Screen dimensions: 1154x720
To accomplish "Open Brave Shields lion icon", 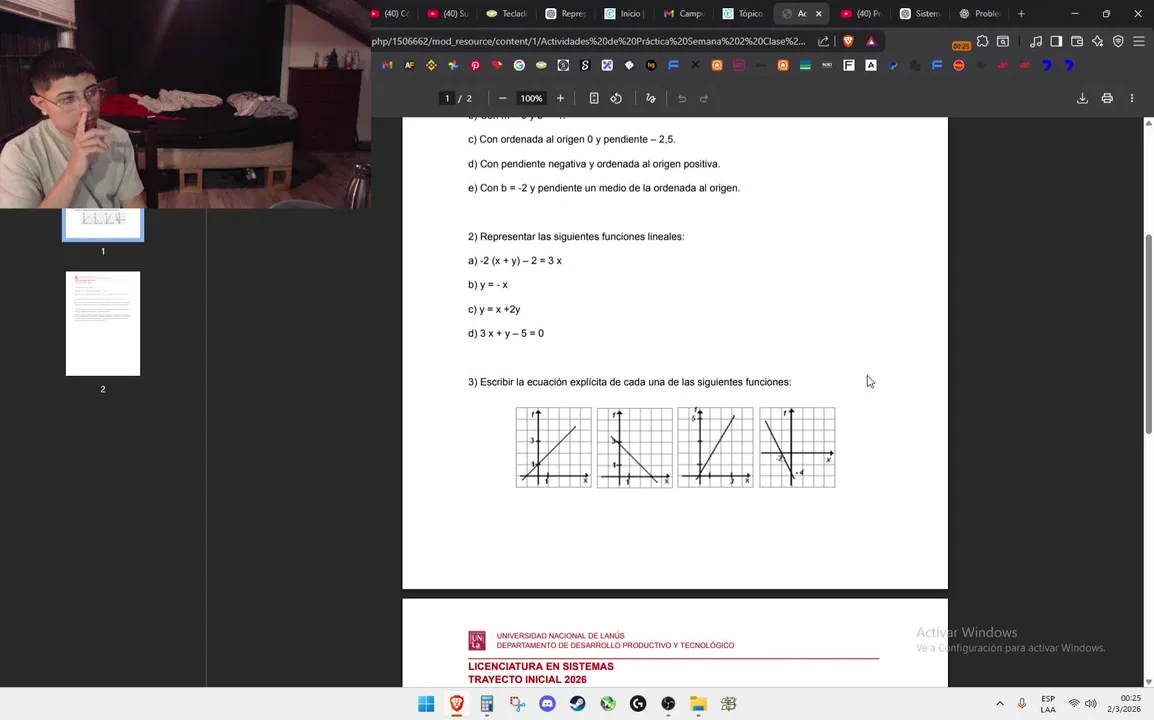I will click(x=849, y=41).
